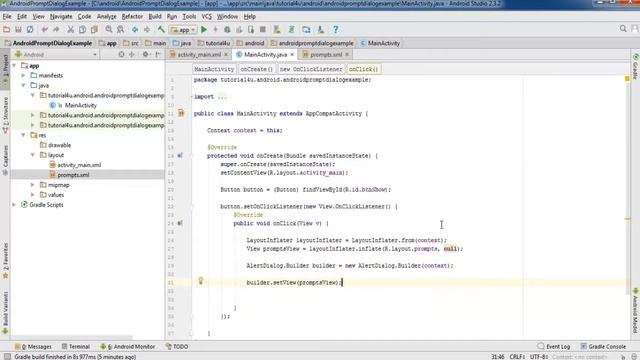Screen dimensions: 640x360
Task: Click the Help question mark icon
Action: click(x=336, y=29)
